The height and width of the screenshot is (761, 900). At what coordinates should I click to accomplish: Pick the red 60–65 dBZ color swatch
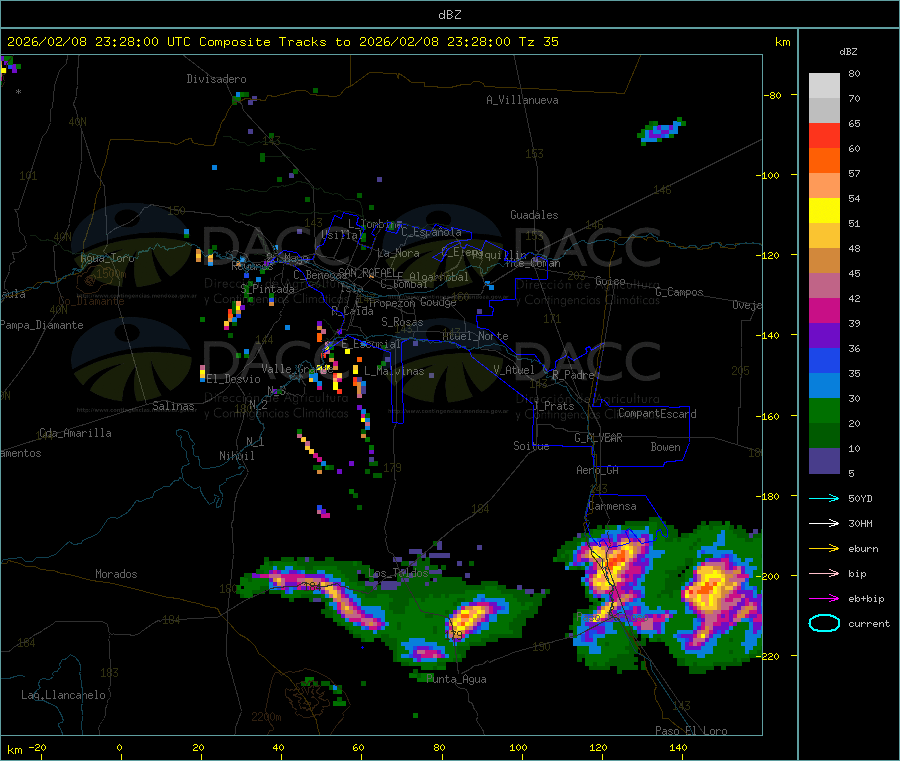[824, 135]
